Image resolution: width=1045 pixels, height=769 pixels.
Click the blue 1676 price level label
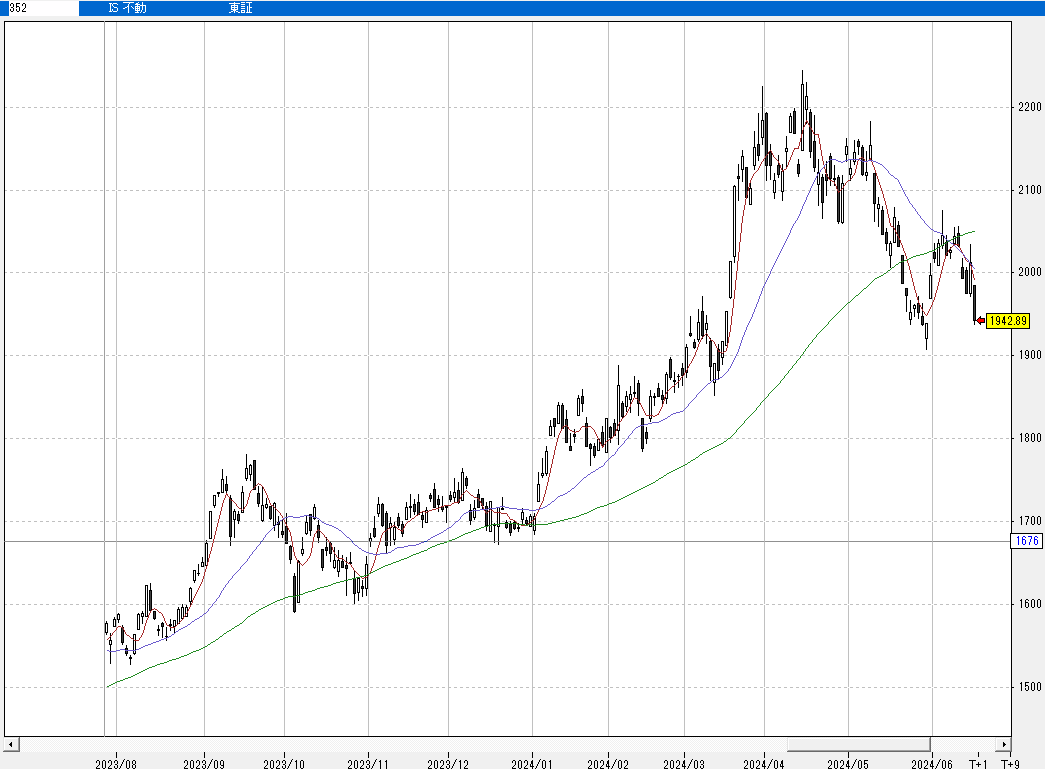[1027, 540]
